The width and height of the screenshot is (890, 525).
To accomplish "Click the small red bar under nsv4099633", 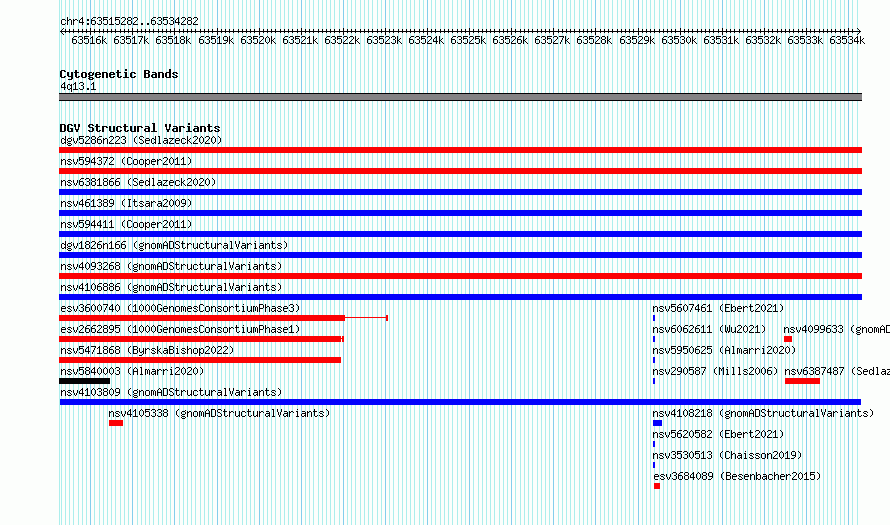I will [788, 339].
